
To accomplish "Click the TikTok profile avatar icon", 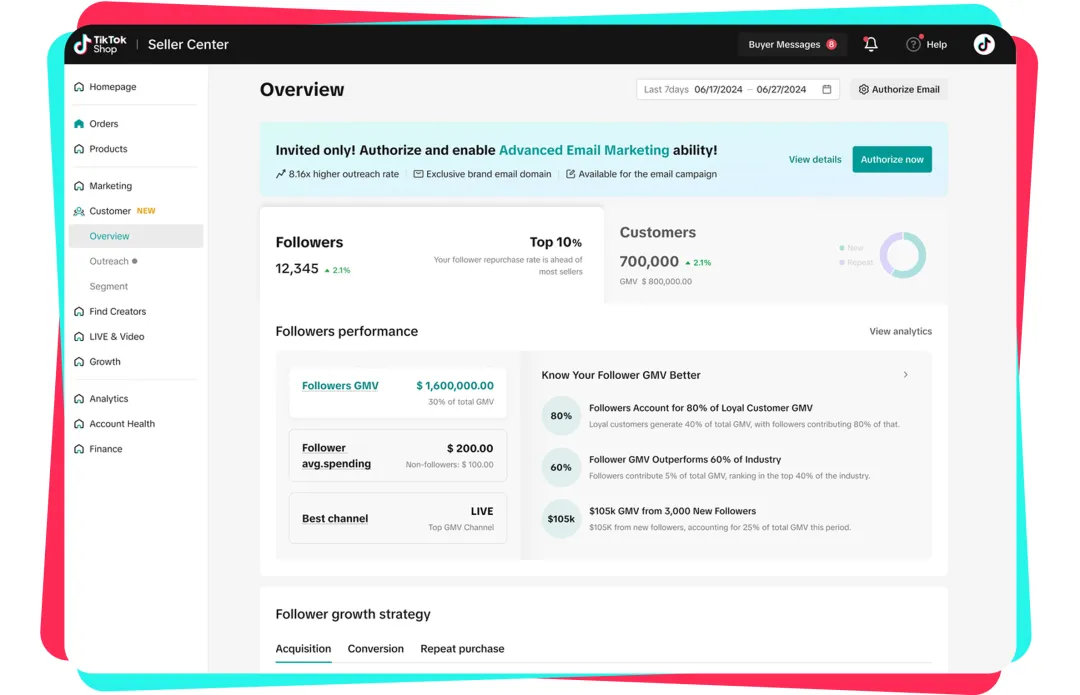I will (x=984, y=44).
